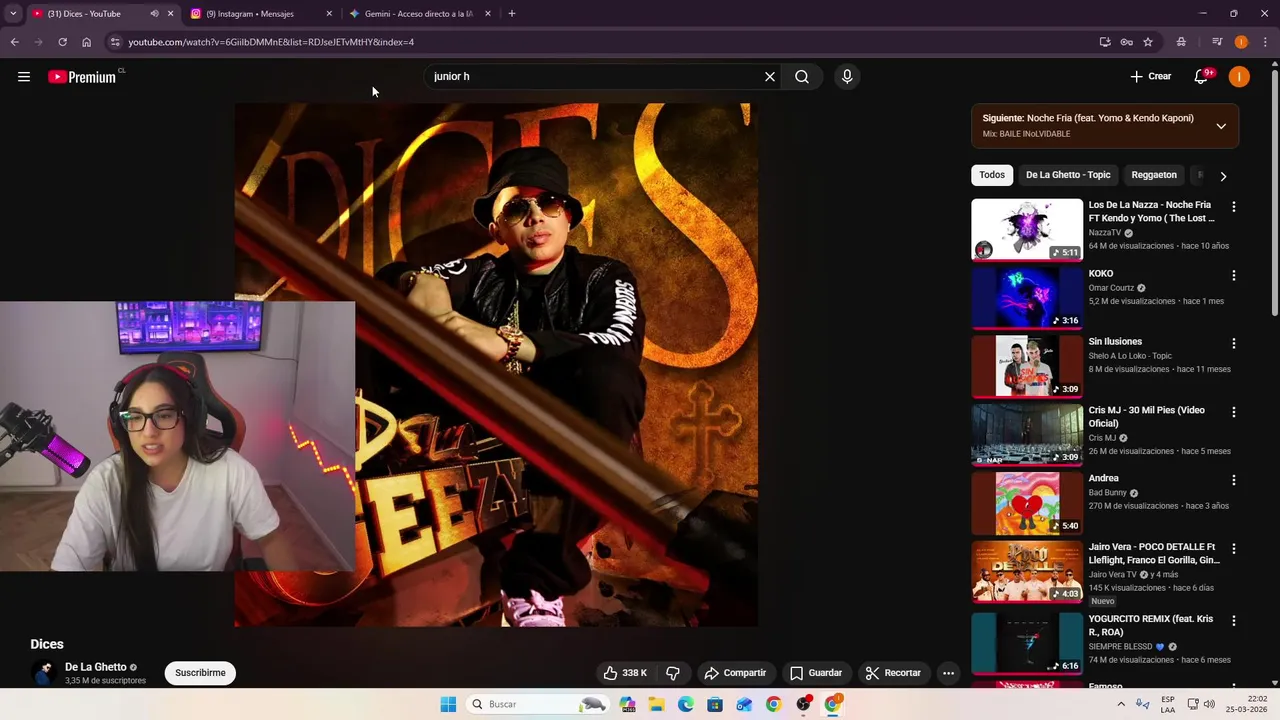Image resolution: width=1280 pixels, height=720 pixels.
Task: Open a new browser tab
Action: (x=512, y=14)
